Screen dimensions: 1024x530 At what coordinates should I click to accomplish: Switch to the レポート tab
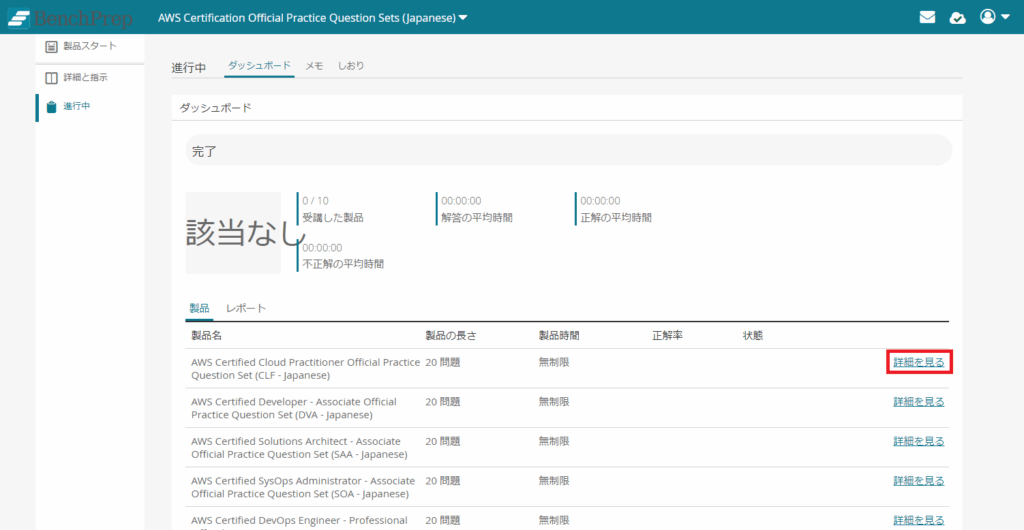(246, 308)
